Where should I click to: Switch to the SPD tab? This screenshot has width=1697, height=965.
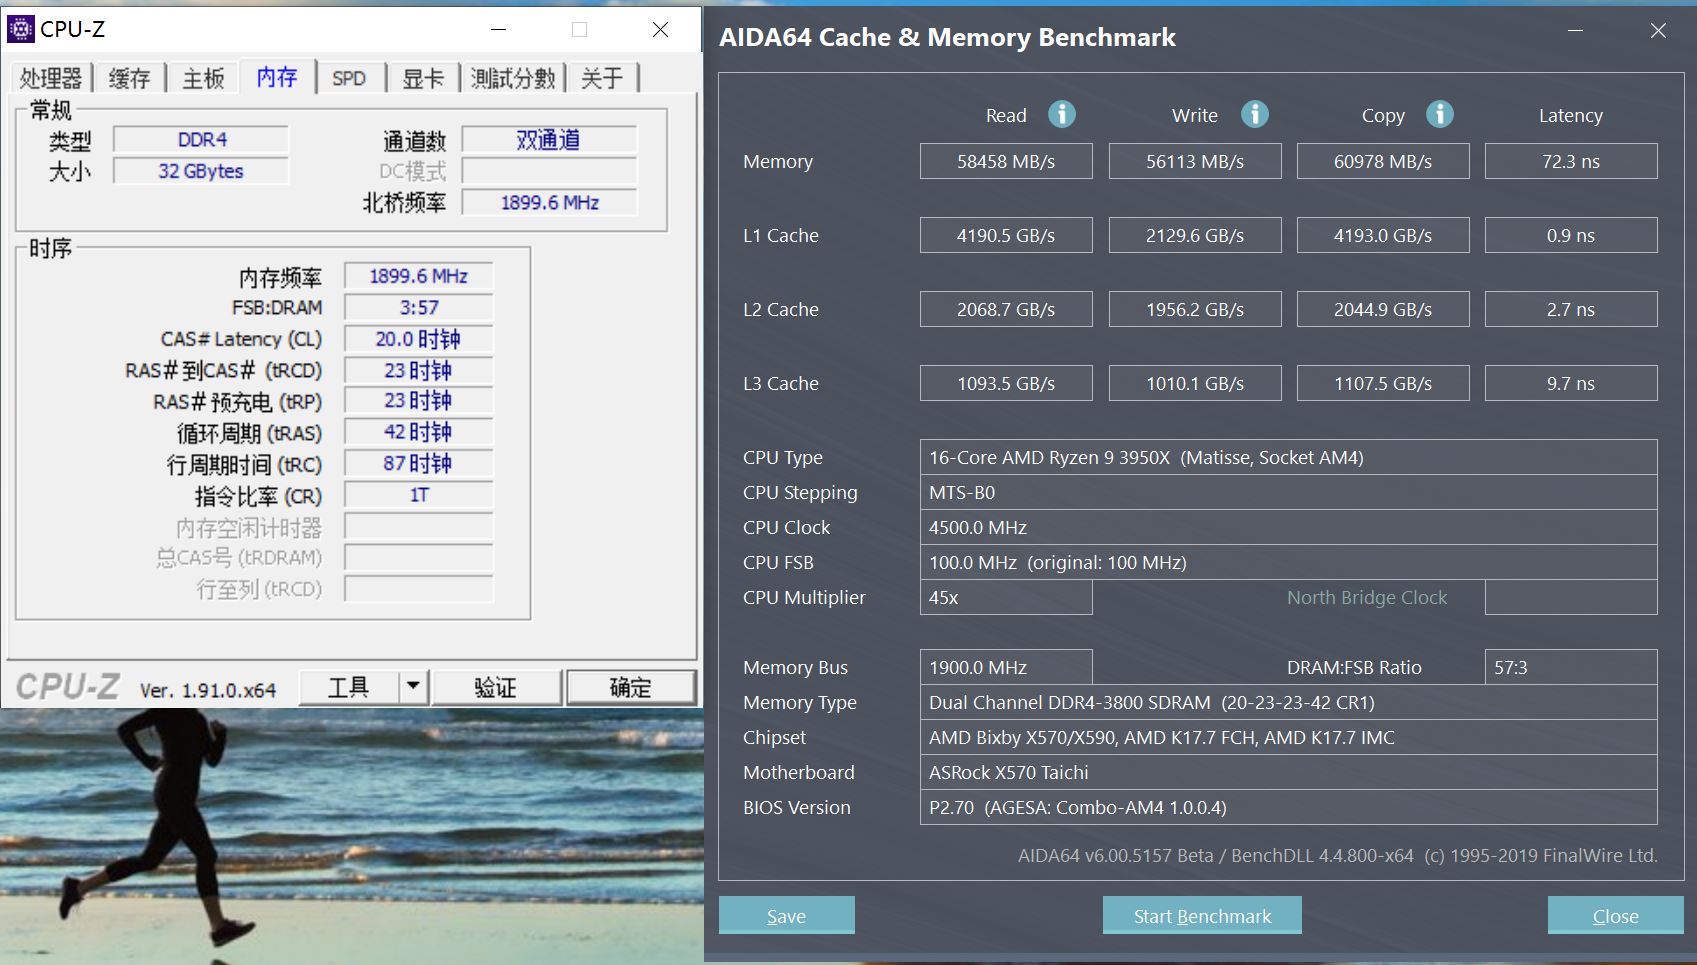pos(351,78)
